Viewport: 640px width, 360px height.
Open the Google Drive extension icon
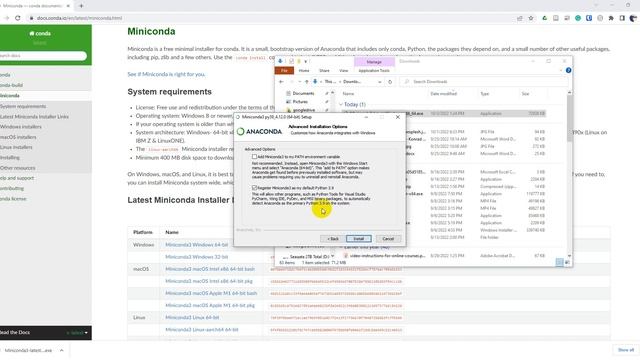[544, 18]
